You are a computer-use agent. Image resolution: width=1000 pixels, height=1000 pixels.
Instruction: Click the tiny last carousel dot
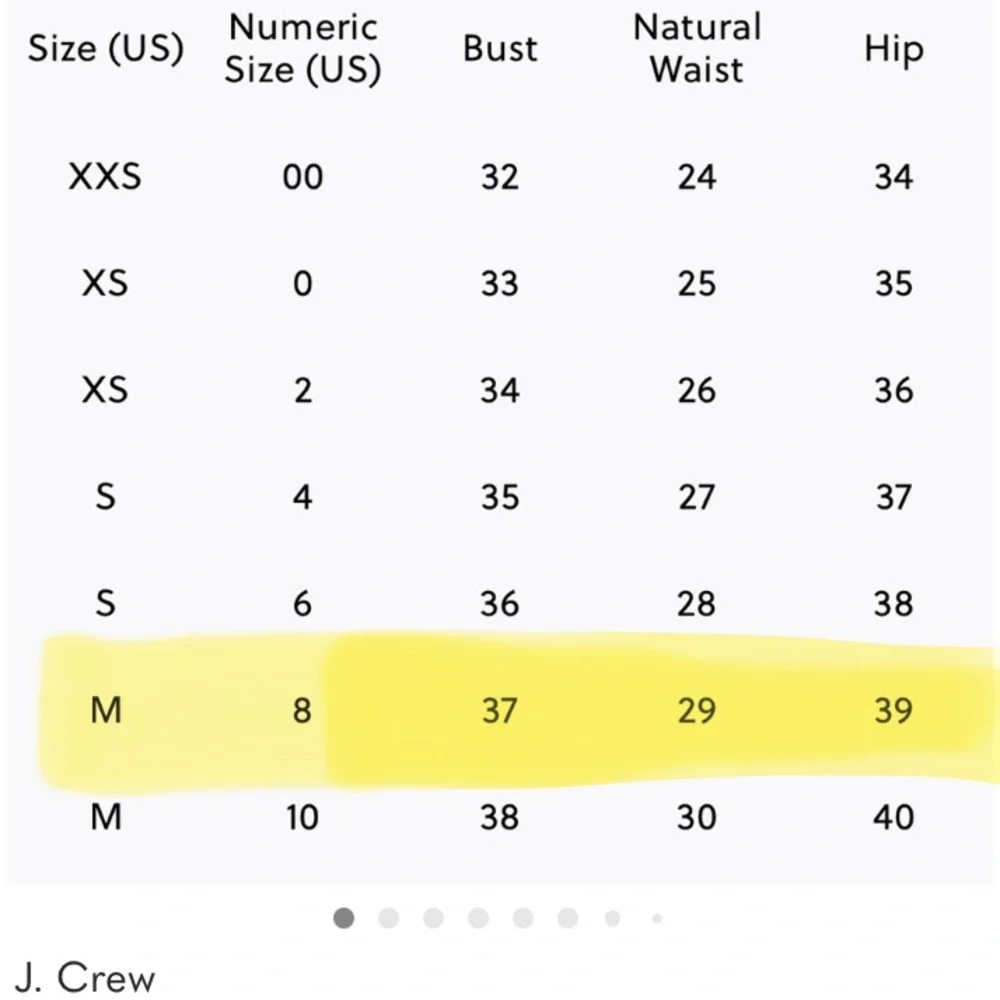(x=657, y=918)
